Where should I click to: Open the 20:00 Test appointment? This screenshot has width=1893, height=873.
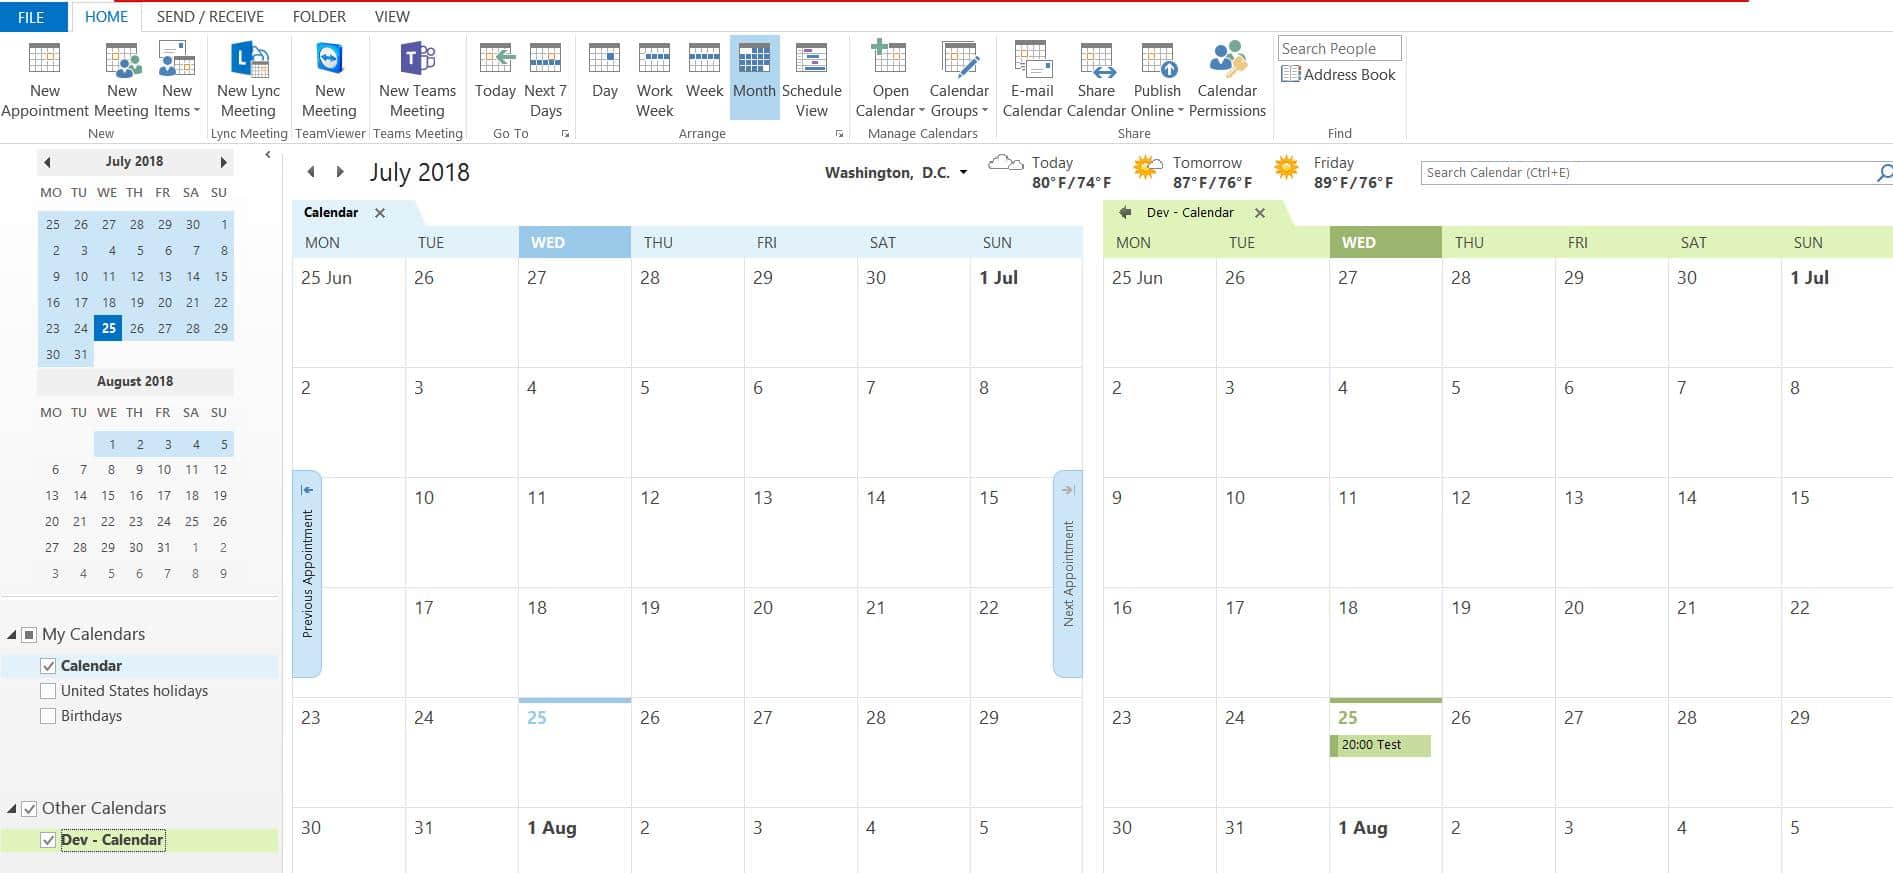click(1380, 745)
